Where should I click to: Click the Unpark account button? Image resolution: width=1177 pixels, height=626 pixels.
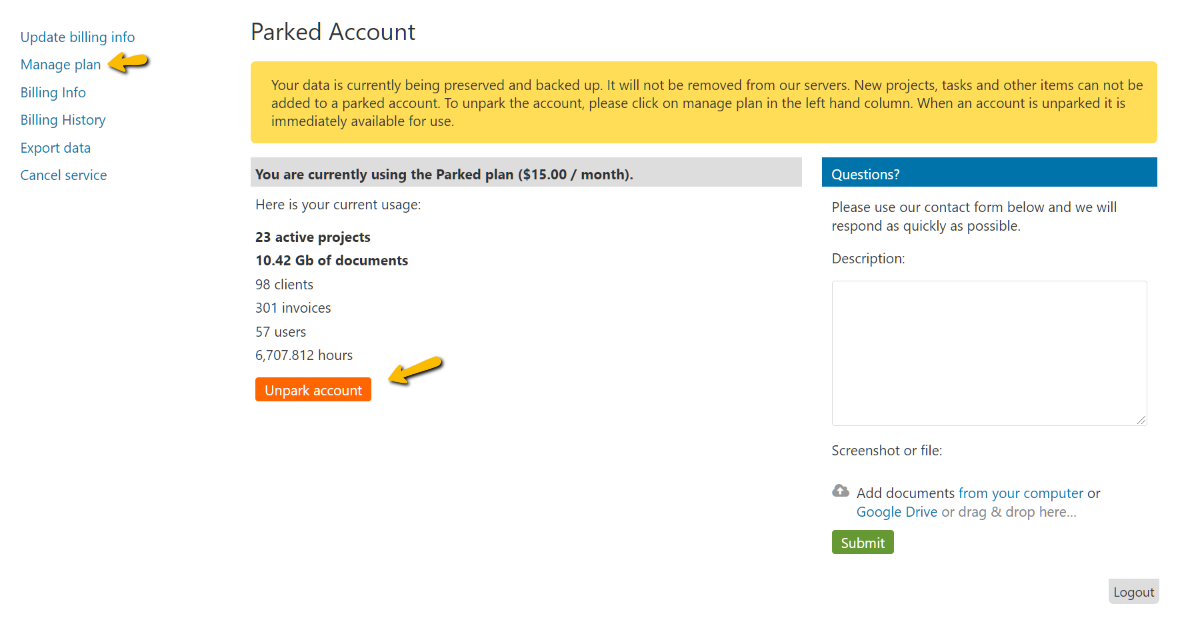[312, 389]
